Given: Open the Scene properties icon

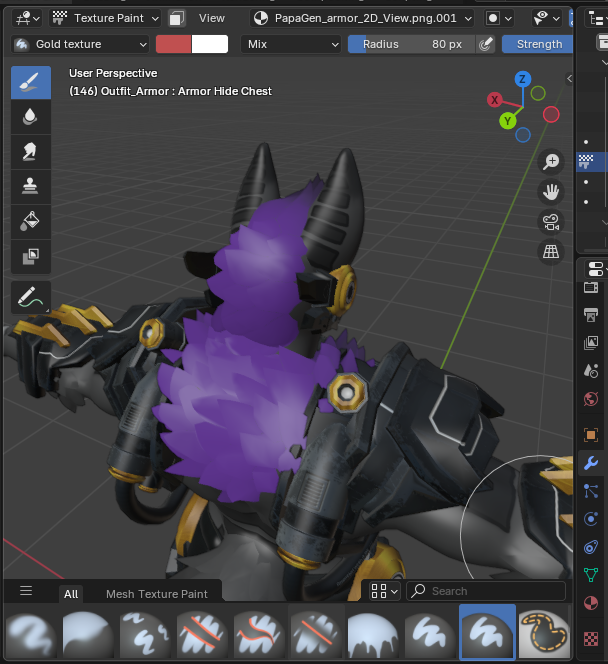Looking at the screenshot, I should pyautogui.click(x=591, y=371).
